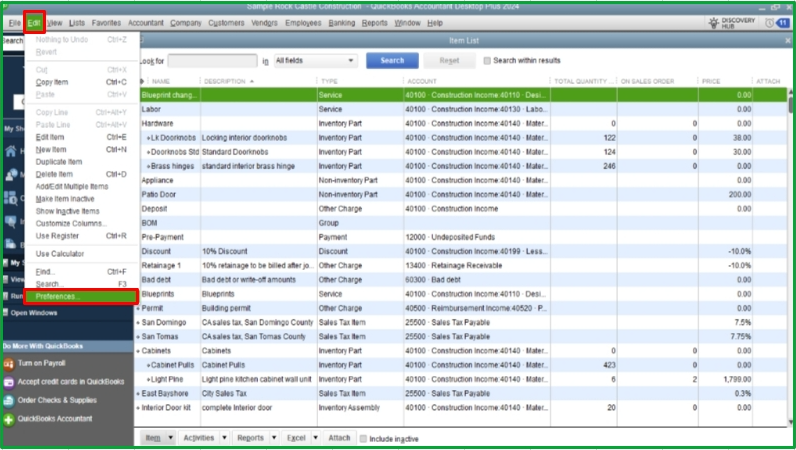Expand the Item button dropdown

pos(171,438)
